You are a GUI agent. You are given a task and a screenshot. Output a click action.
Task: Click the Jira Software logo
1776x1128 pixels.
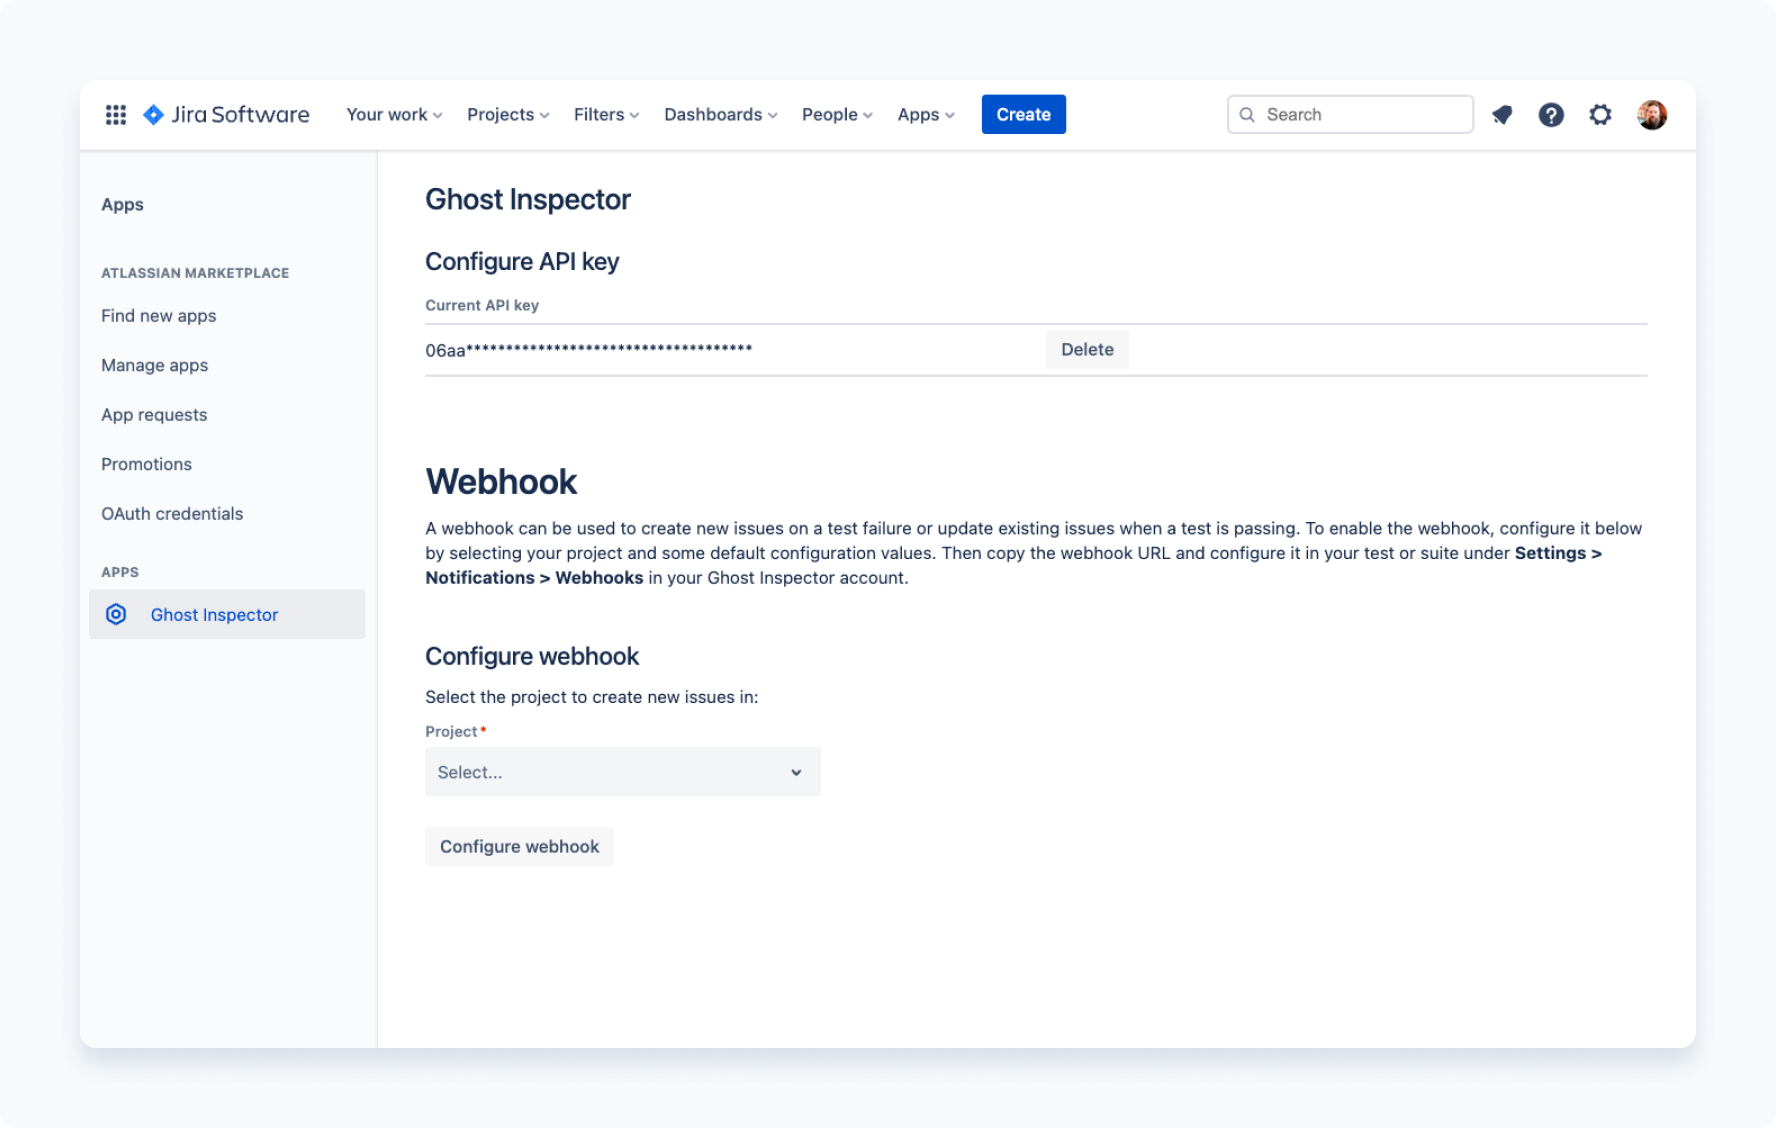point(226,114)
